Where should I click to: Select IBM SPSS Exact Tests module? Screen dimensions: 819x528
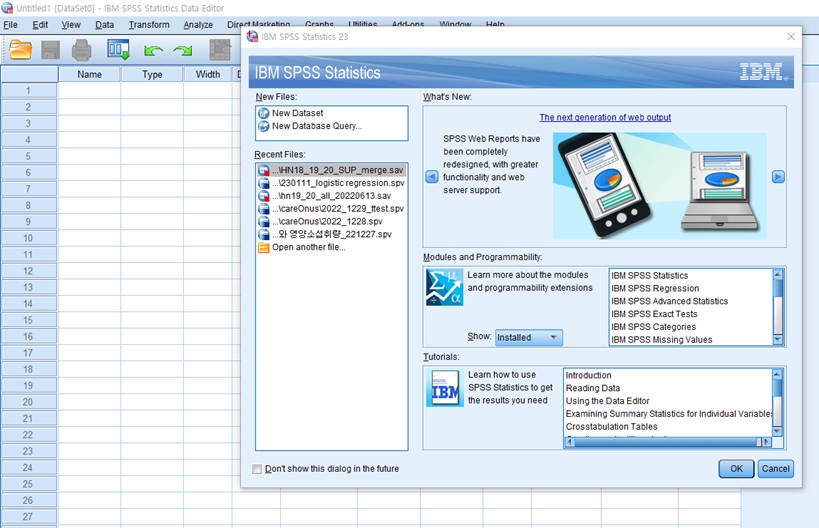(654, 314)
